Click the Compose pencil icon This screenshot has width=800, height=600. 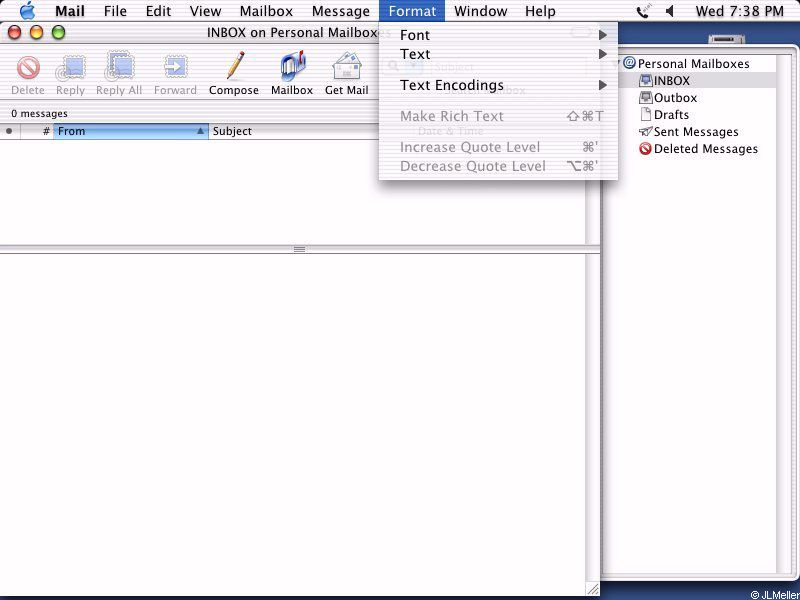tap(234, 66)
